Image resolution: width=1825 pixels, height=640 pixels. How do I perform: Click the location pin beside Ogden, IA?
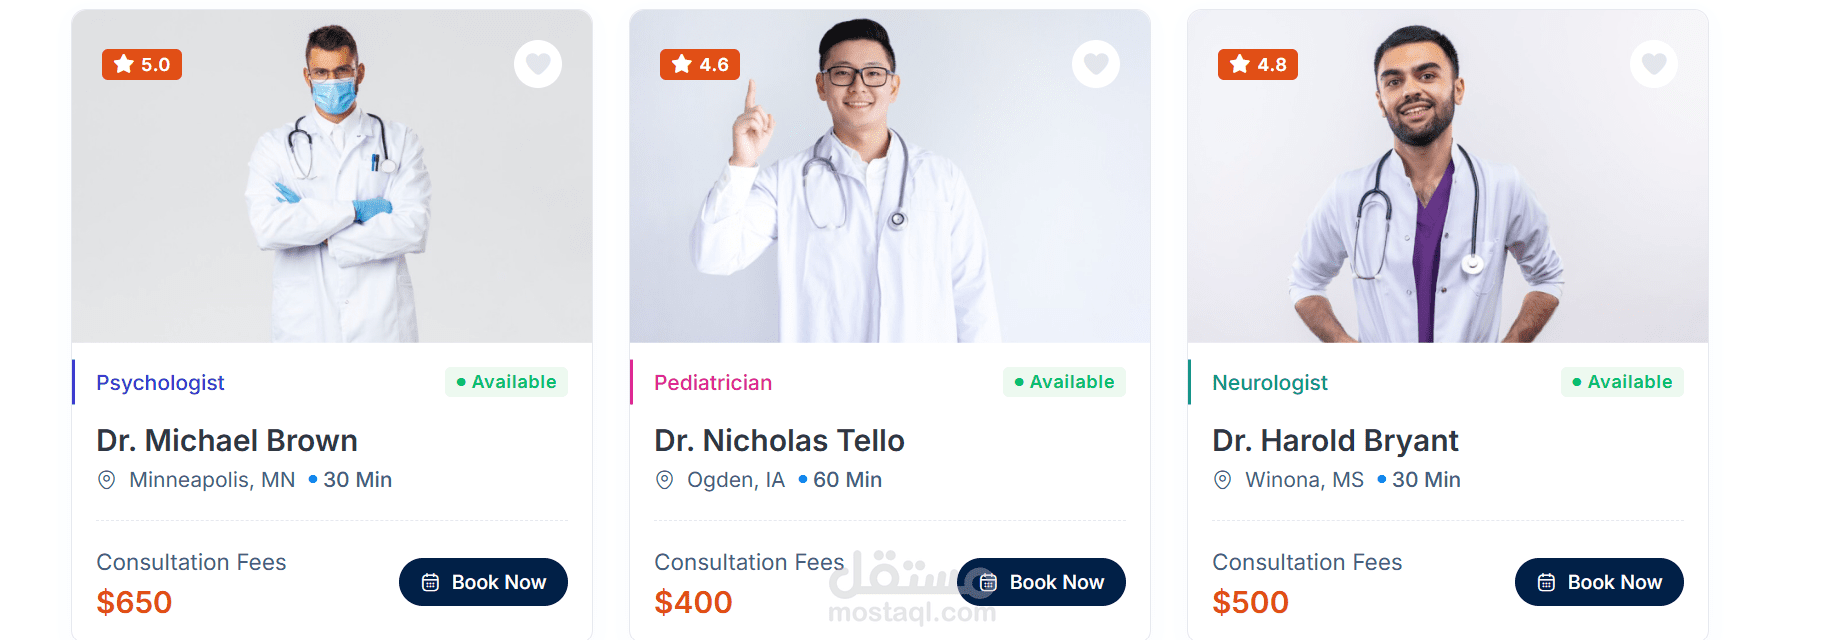pyautogui.click(x=664, y=480)
